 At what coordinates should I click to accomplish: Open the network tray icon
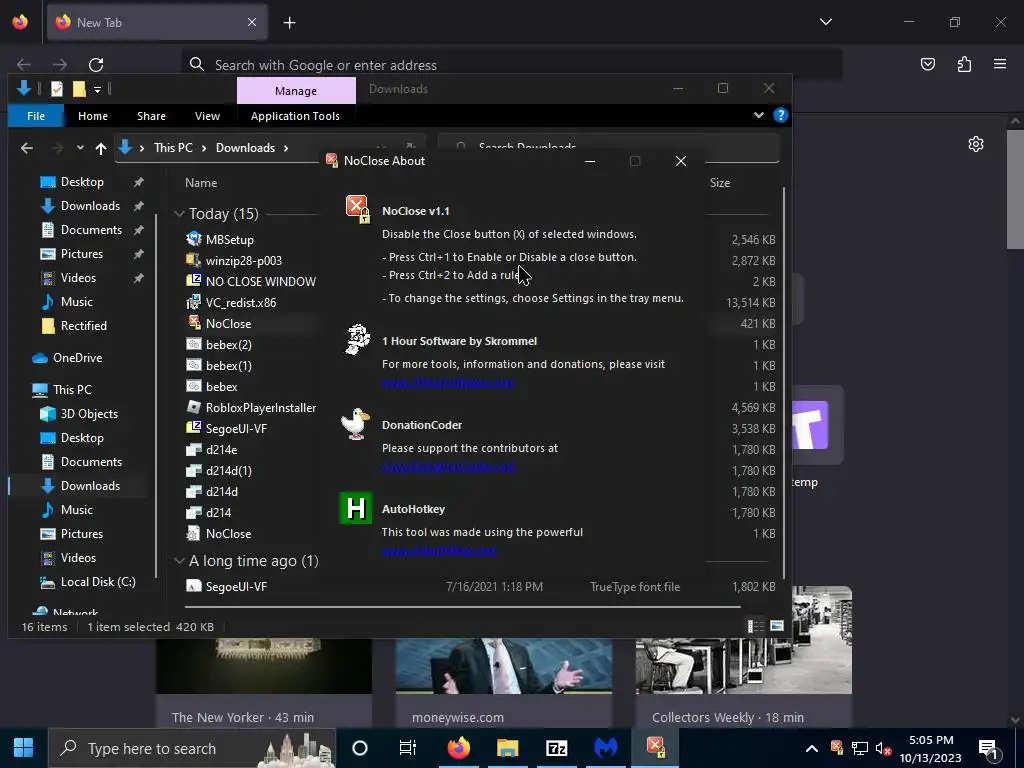click(860, 748)
